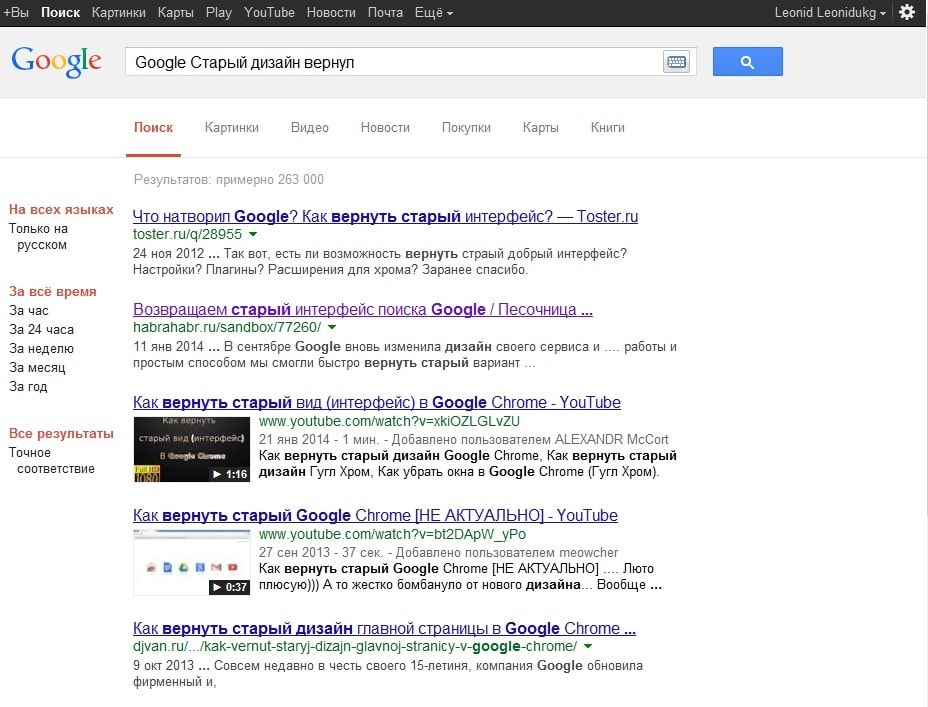Switch to the Карты results tab
Viewport: 928px width, 707px height.
[x=540, y=128]
